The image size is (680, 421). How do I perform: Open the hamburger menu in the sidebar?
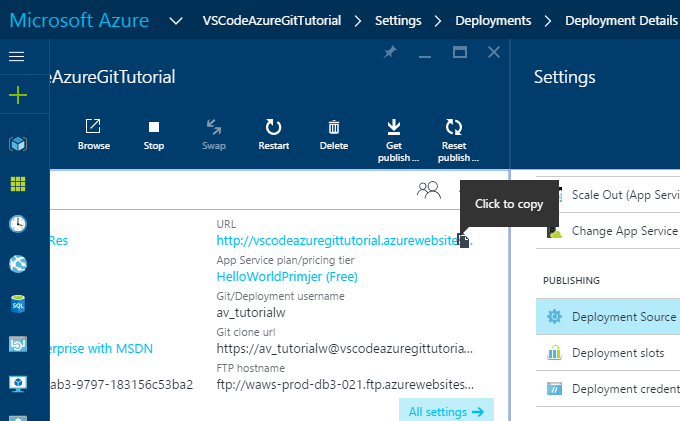[16, 56]
